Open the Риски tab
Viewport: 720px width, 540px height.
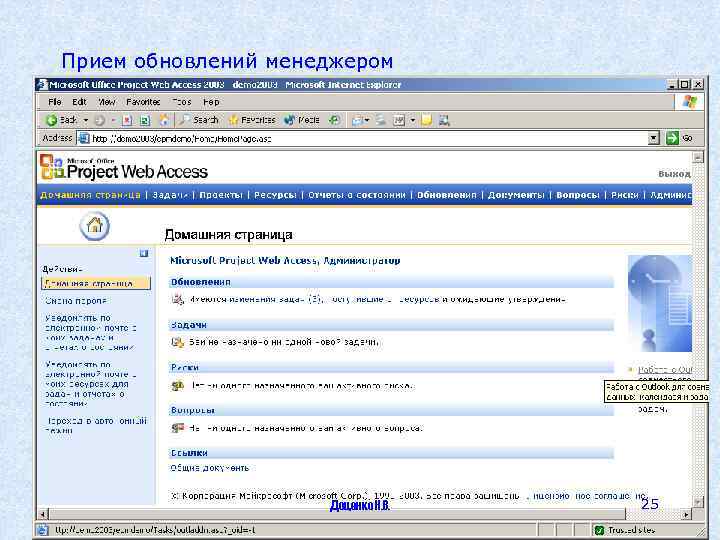coord(624,195)
